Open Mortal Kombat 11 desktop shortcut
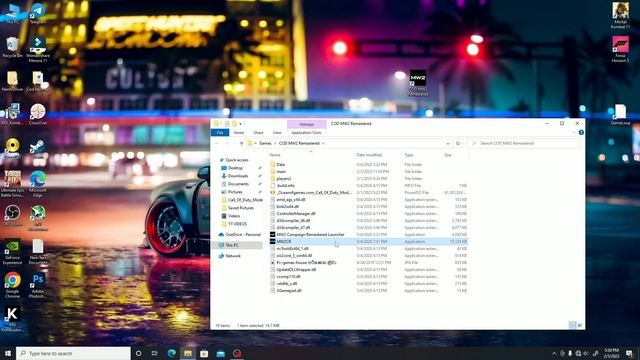 [x=620, y=16]
